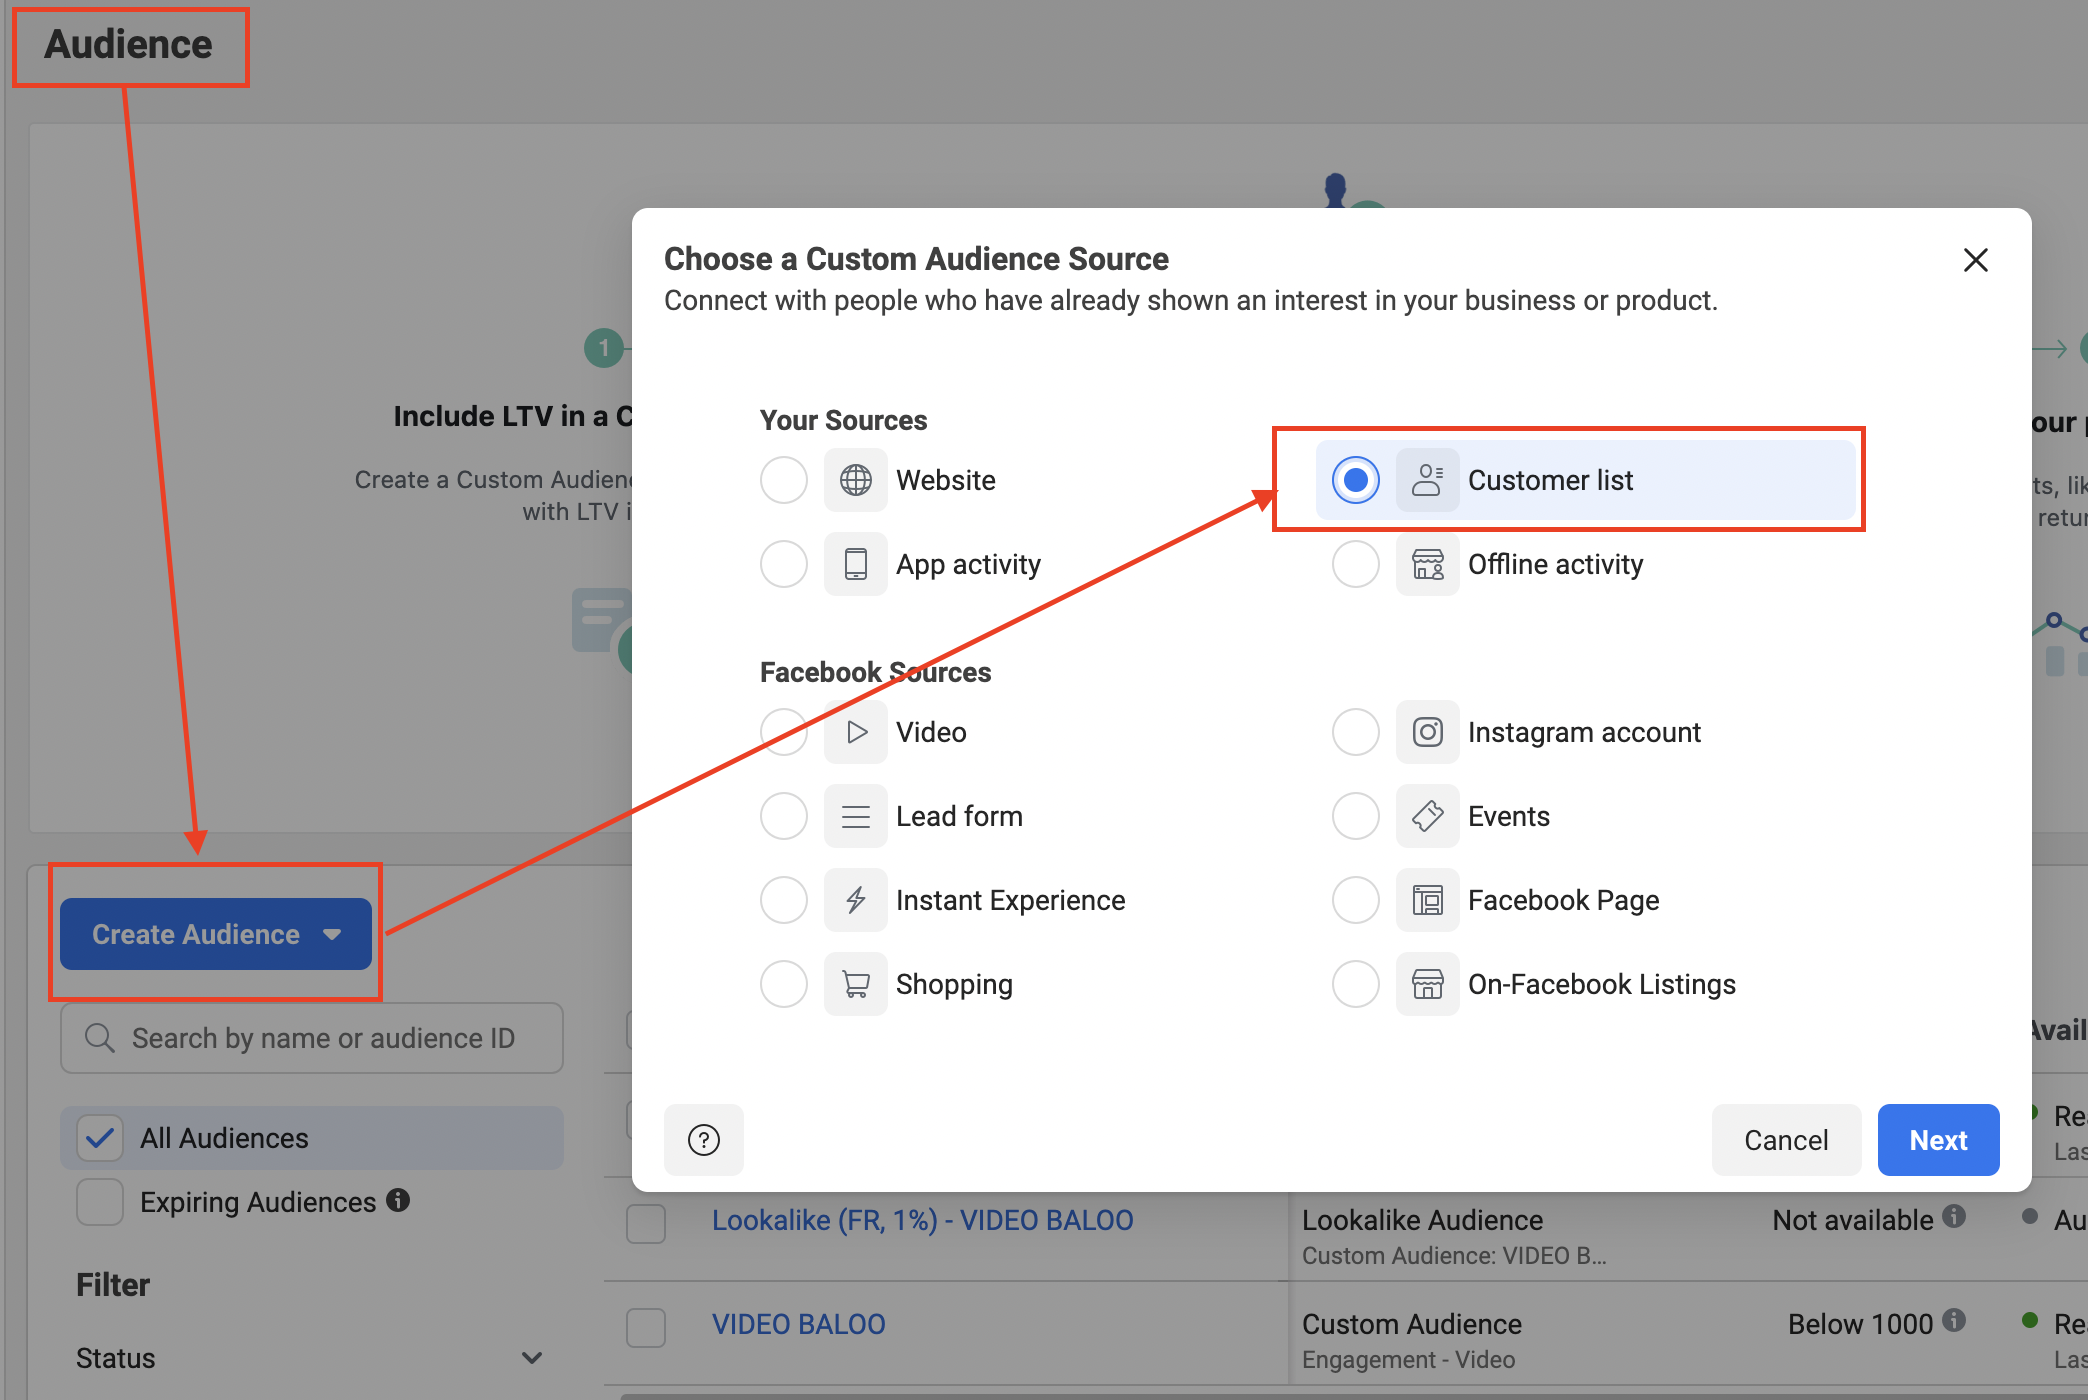Viewport: 2088px width, 1400px height.
Task: Click the info icon next to Below 1000
Action: pyautogui.click(x=1954, y=1320)
